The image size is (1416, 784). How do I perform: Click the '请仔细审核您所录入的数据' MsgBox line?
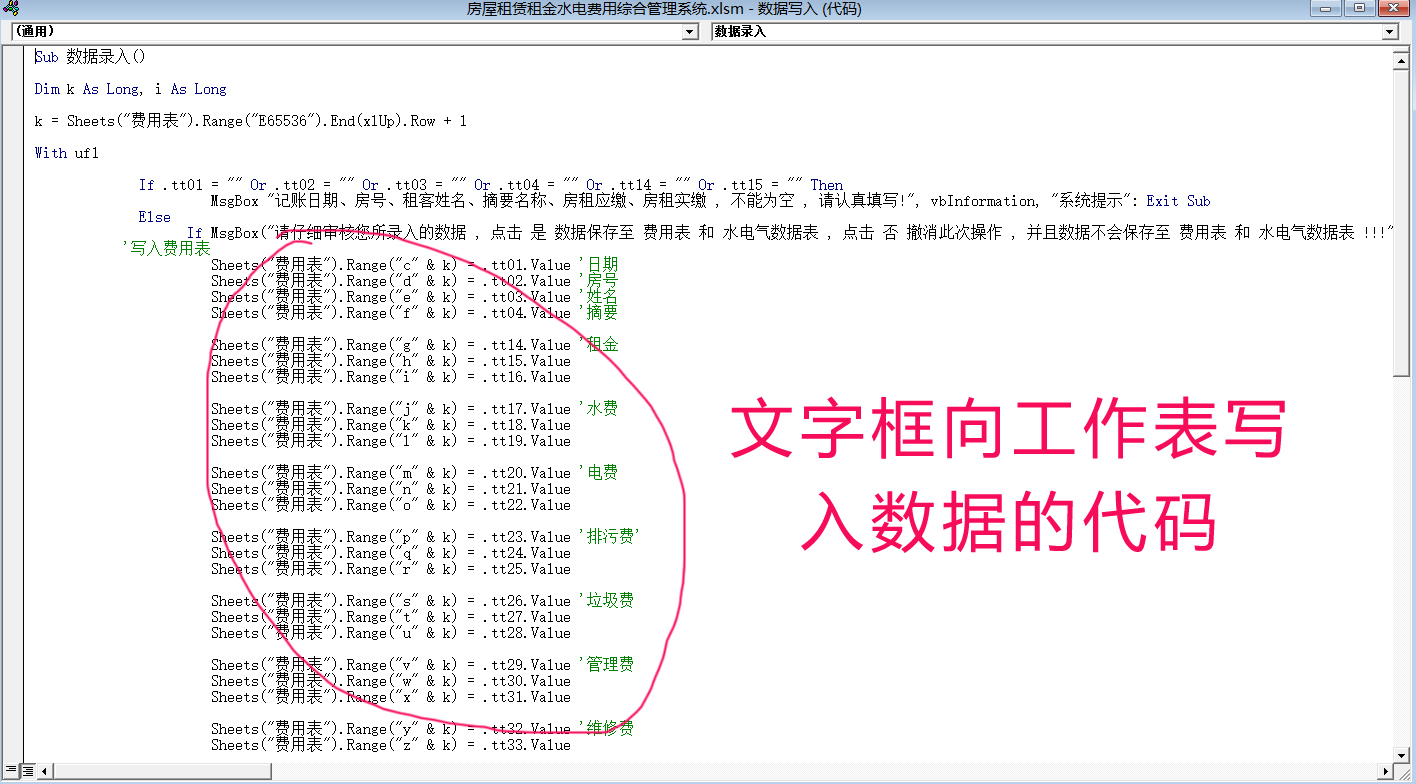click(x=790, y=233)
